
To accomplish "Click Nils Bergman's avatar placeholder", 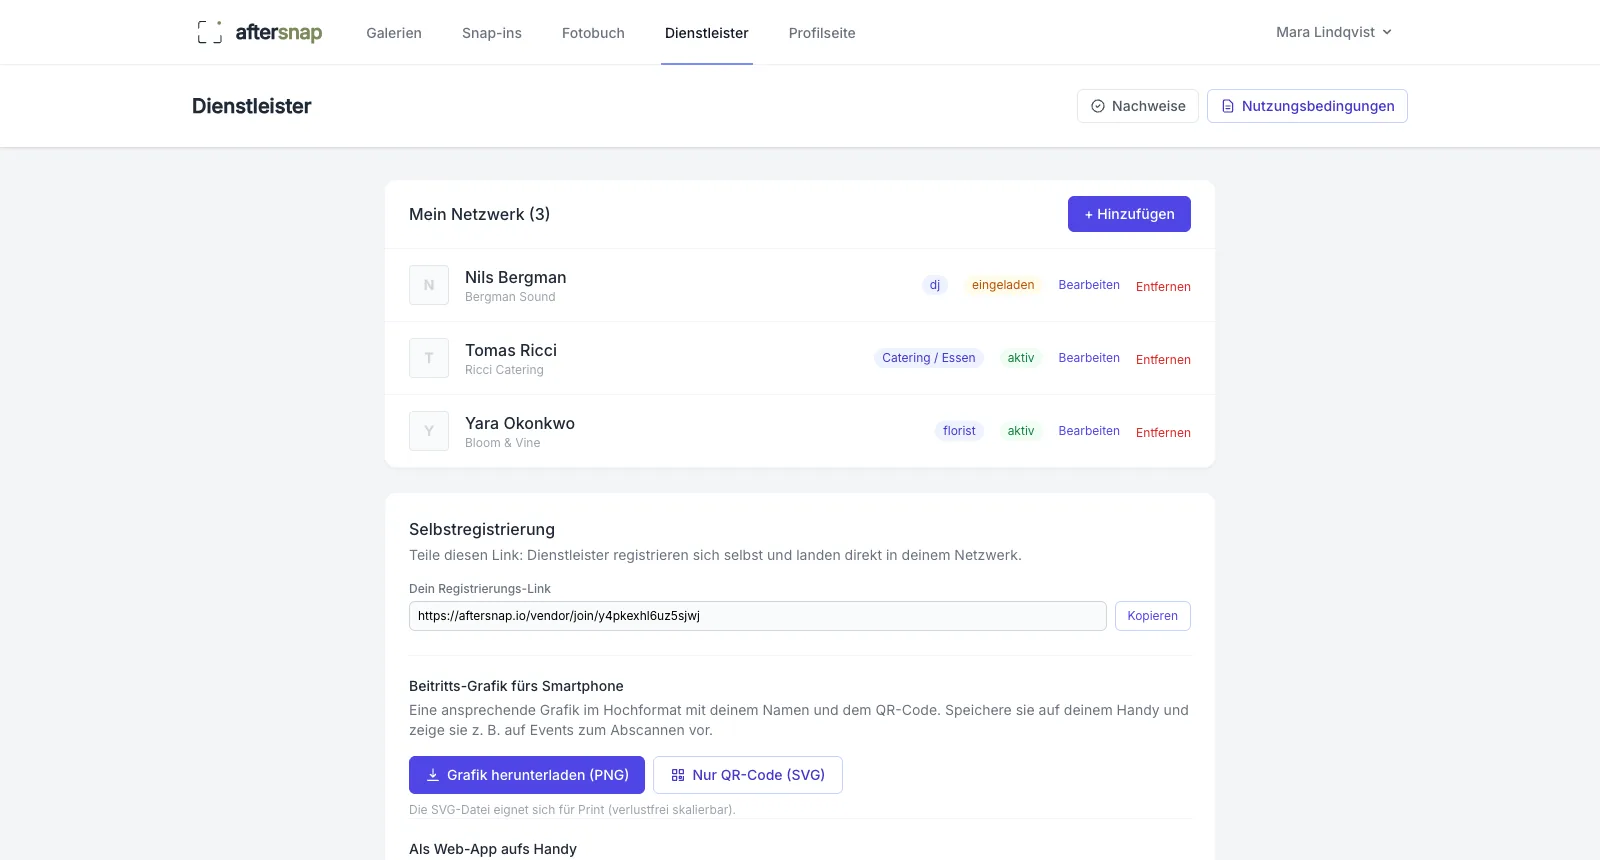I will coord(429,285).
